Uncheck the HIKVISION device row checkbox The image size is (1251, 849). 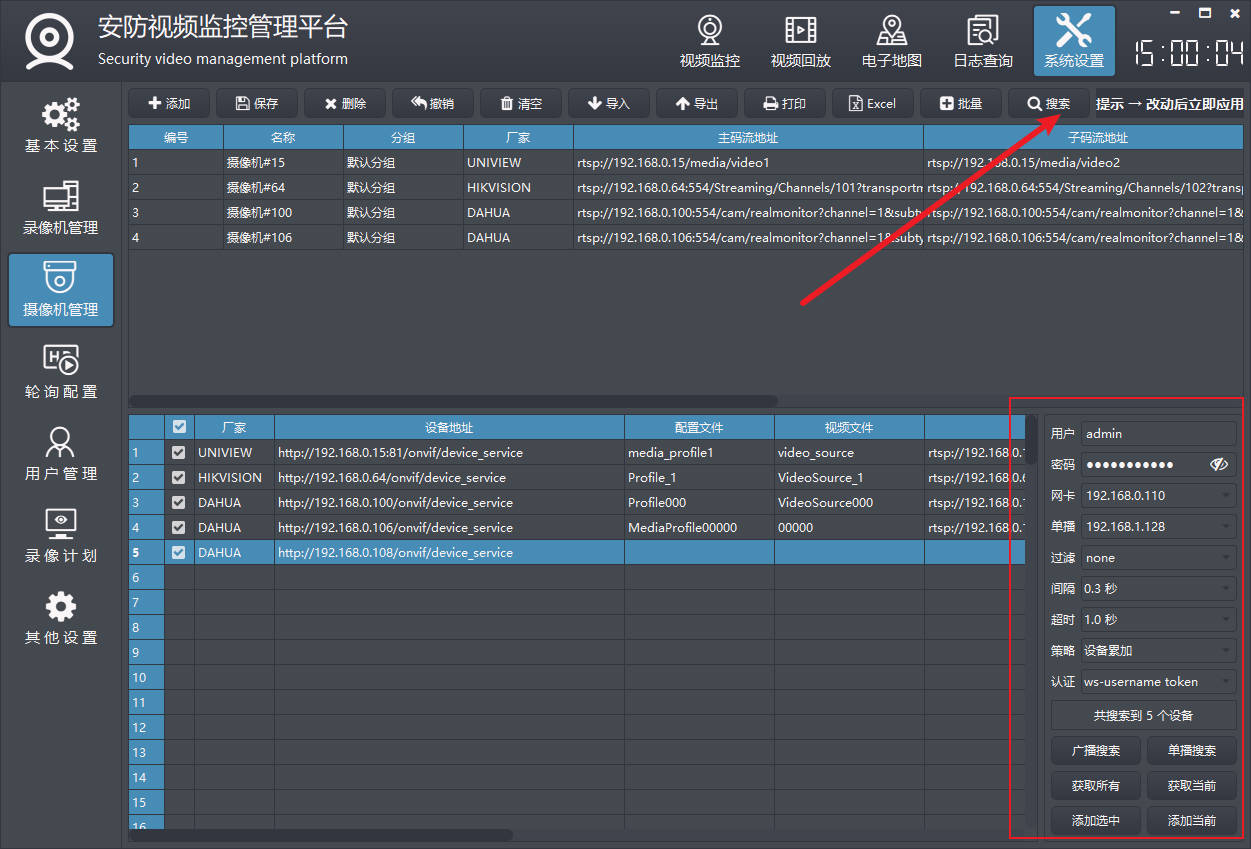[x=179, y=478]
